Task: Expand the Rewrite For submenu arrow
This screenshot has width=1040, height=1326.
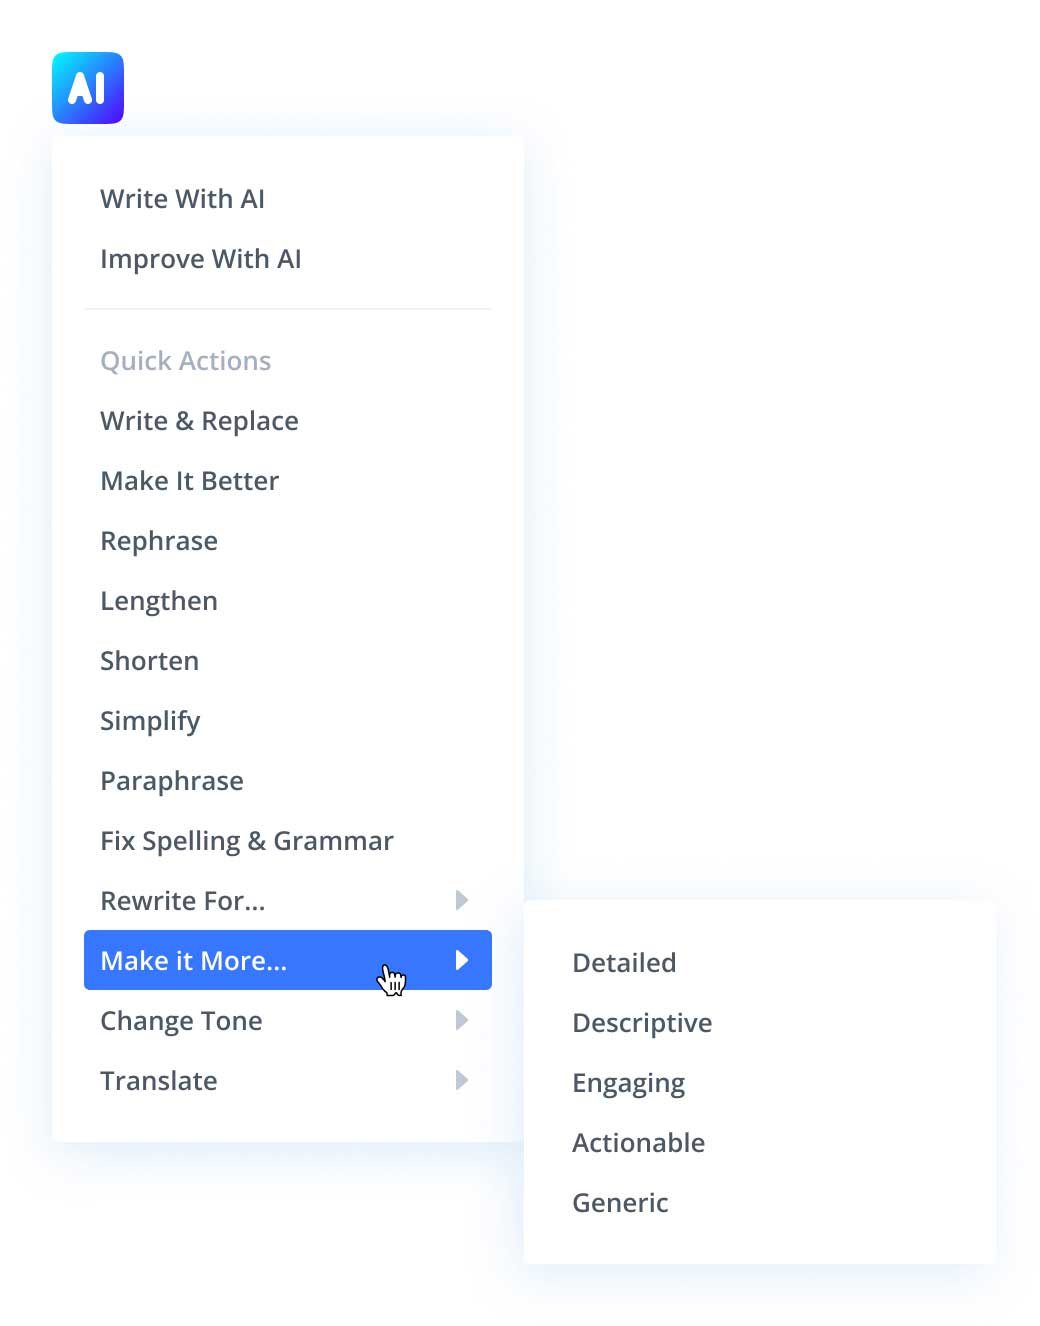Action: [461, 900]
